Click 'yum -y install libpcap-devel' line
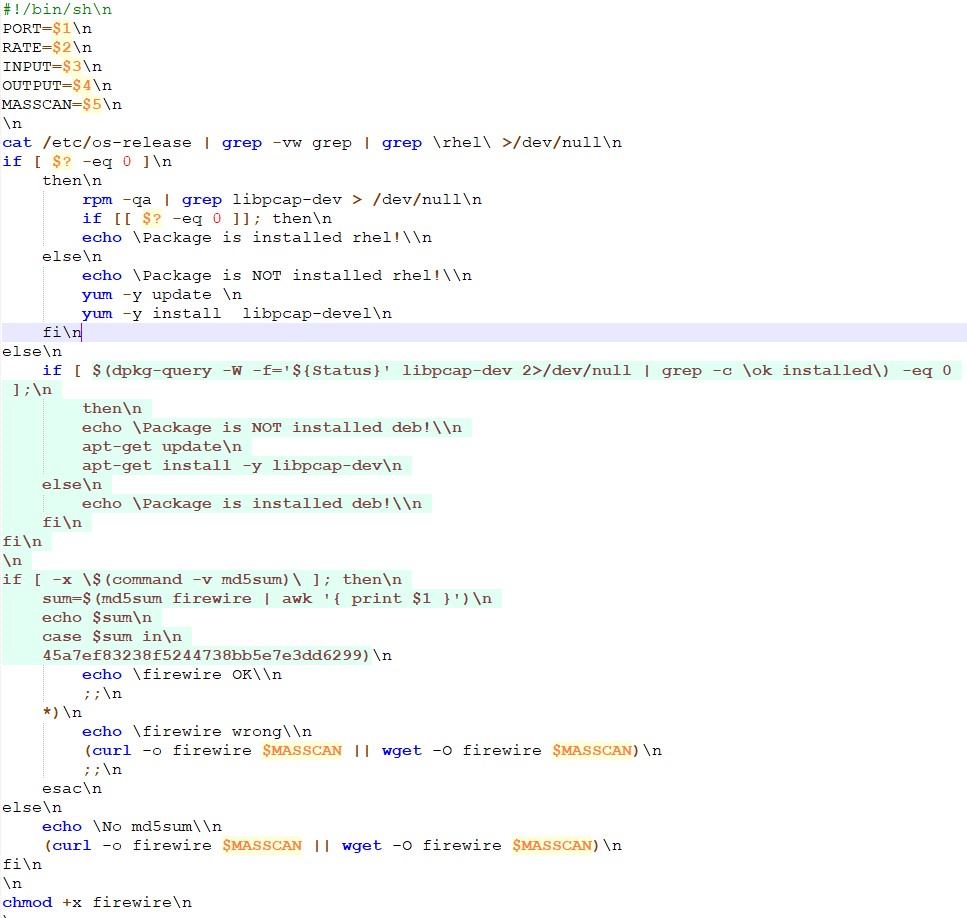 point(237,314)
